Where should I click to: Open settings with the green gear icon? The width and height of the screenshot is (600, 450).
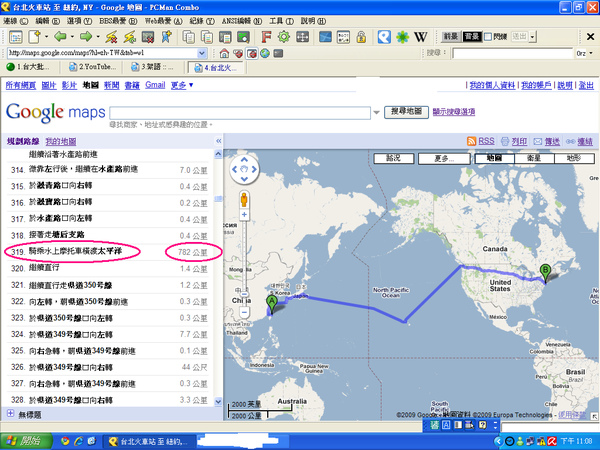[x=284, y=37]
